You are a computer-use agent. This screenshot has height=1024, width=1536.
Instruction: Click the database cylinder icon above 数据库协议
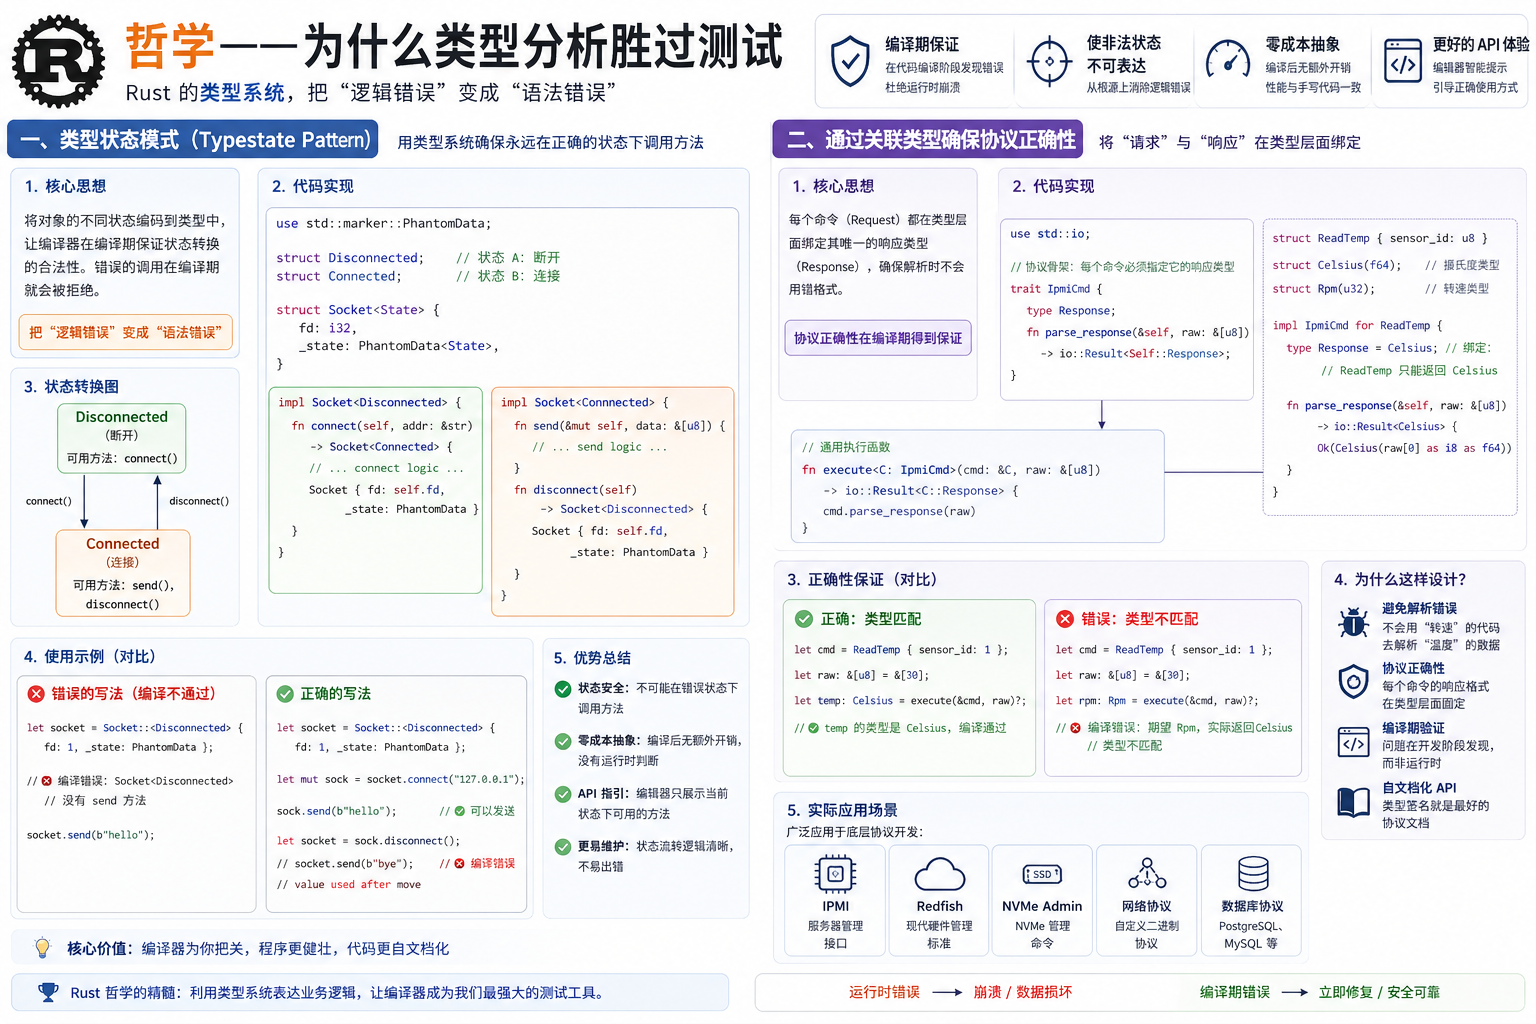[x=1252, y=874]
